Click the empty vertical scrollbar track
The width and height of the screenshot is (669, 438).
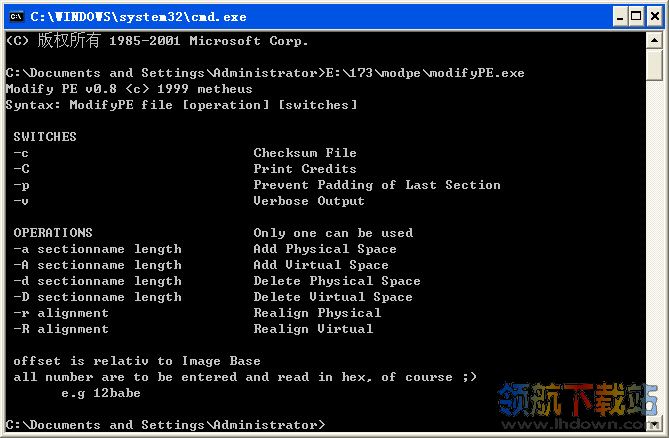click(x=654, y=247)
